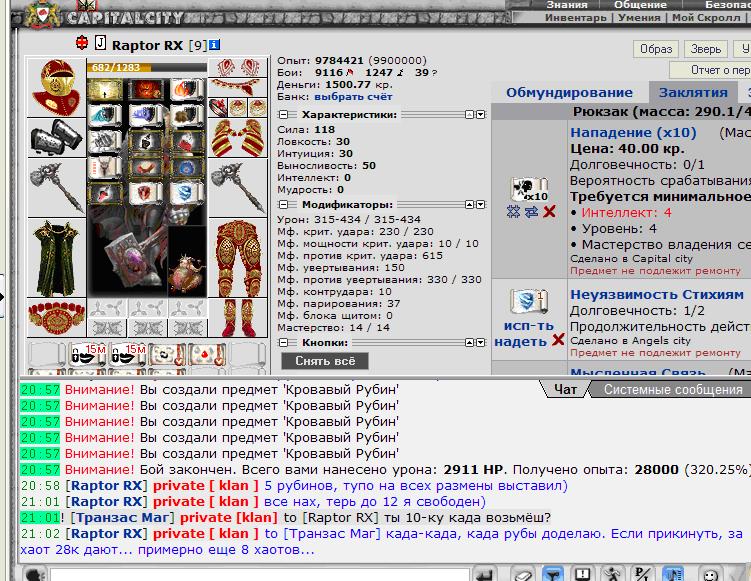Click the earrings equipment slot
Screen dimensions: 751x581
click(238, 68)
